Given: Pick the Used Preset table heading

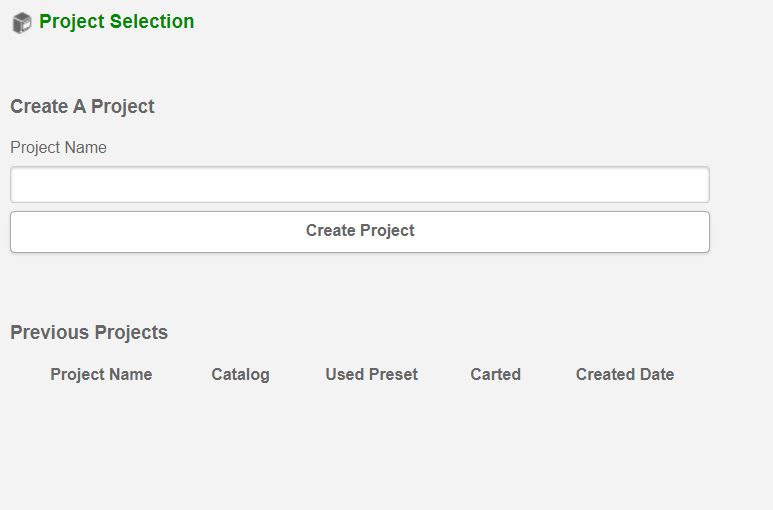Looking at the screenshot, I should point(371,375).
